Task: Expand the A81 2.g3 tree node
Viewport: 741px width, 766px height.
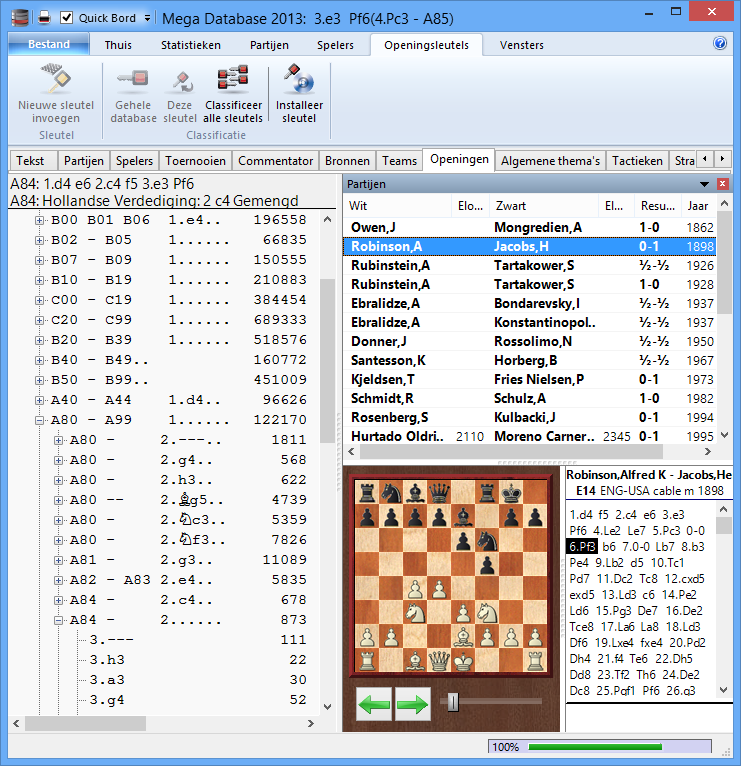Action: click(x=58, y=560)
